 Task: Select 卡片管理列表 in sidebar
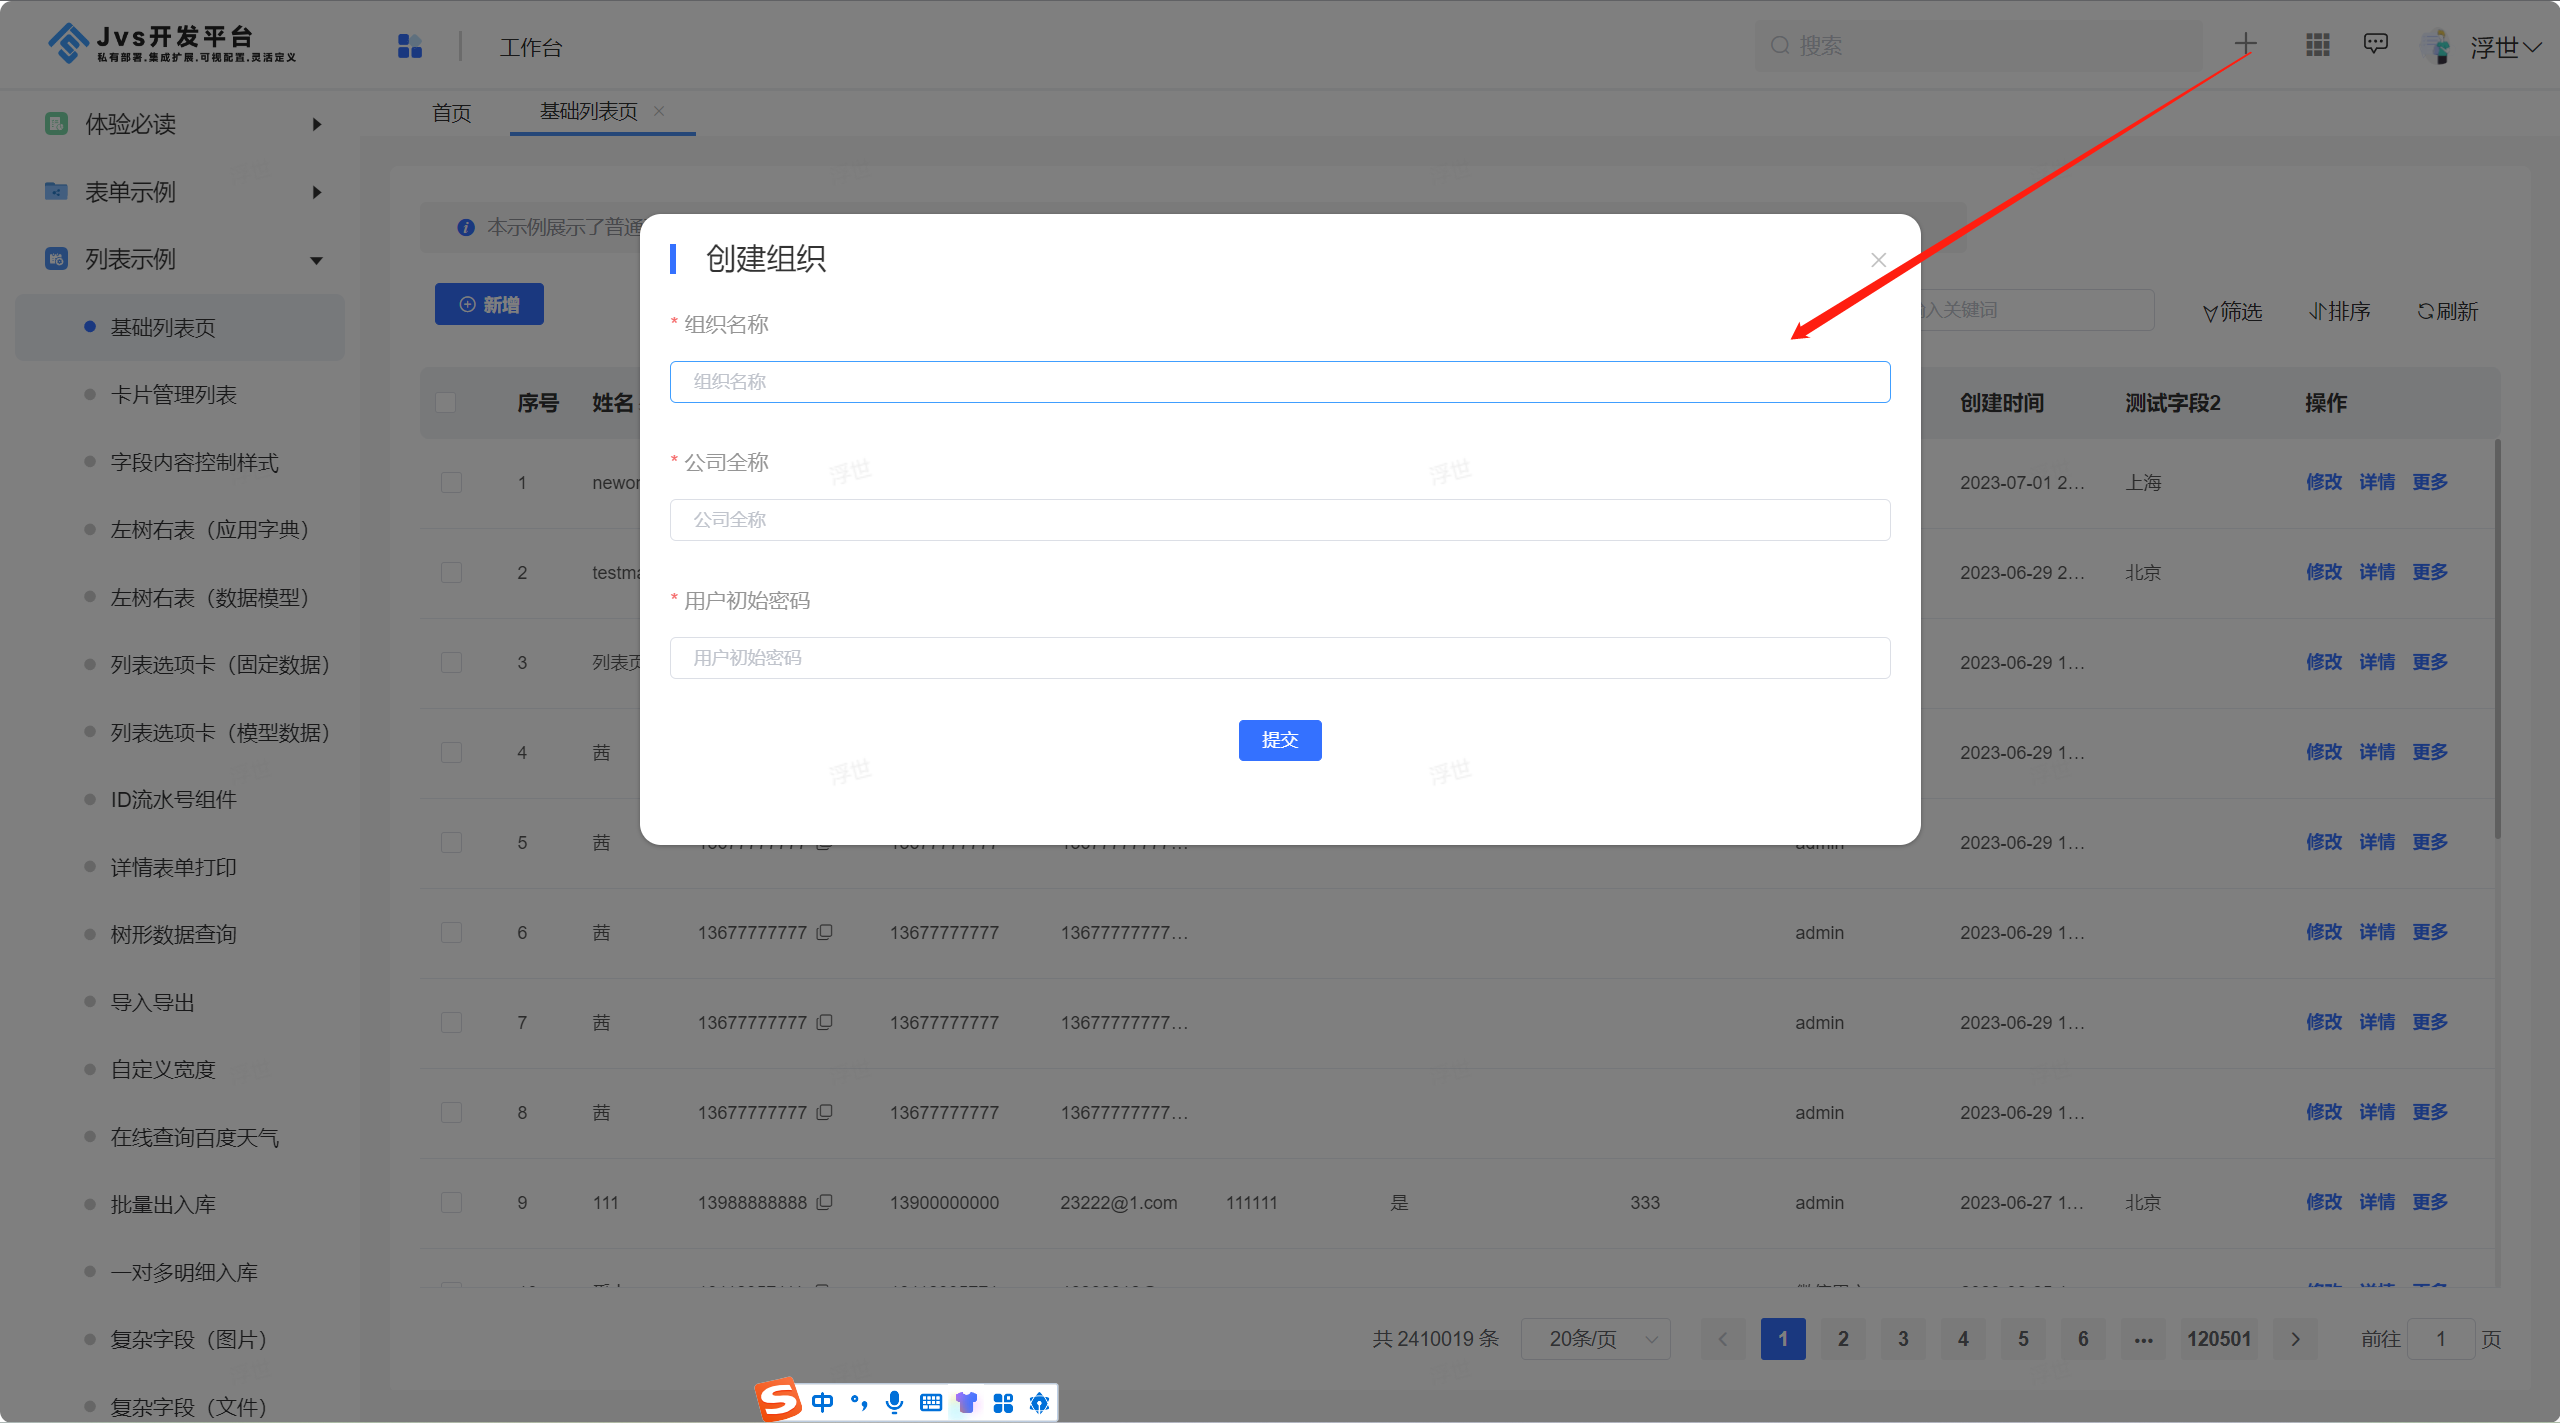pyautogui.click(x=173, y=395)
